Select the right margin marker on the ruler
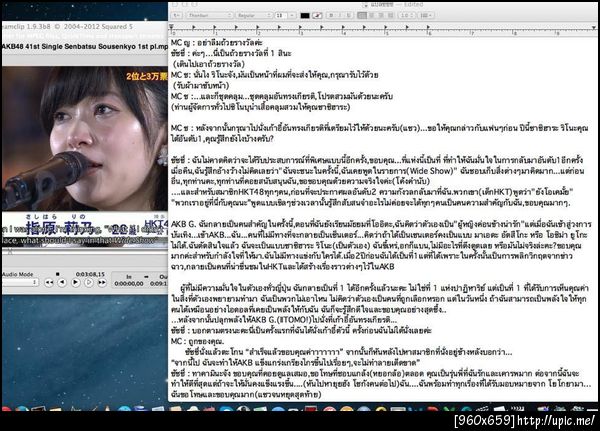The image size is (600, 431). point(594,28)
